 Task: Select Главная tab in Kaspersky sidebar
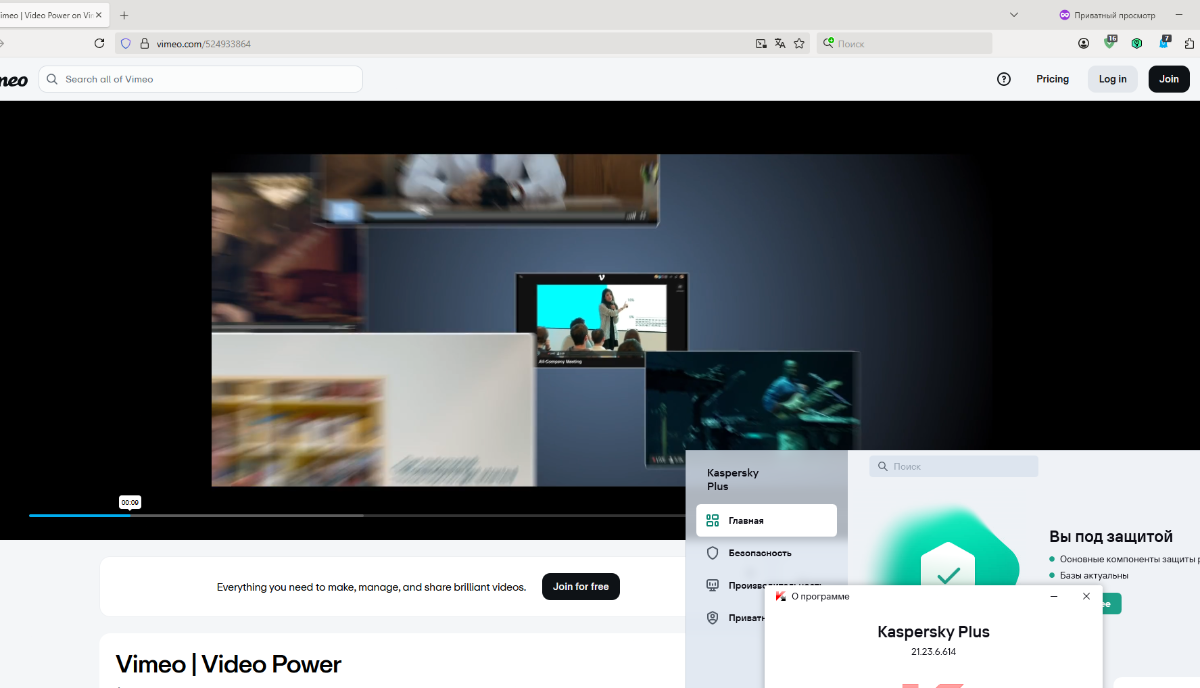[x=766, y=520]
